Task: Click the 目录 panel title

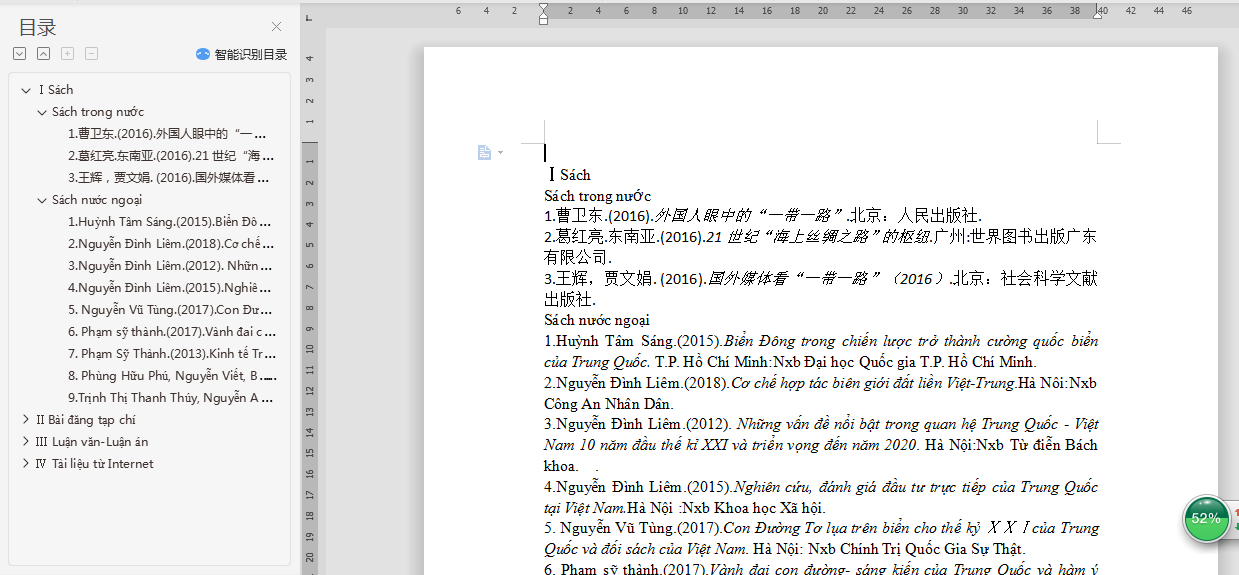Action: [38, 27]
